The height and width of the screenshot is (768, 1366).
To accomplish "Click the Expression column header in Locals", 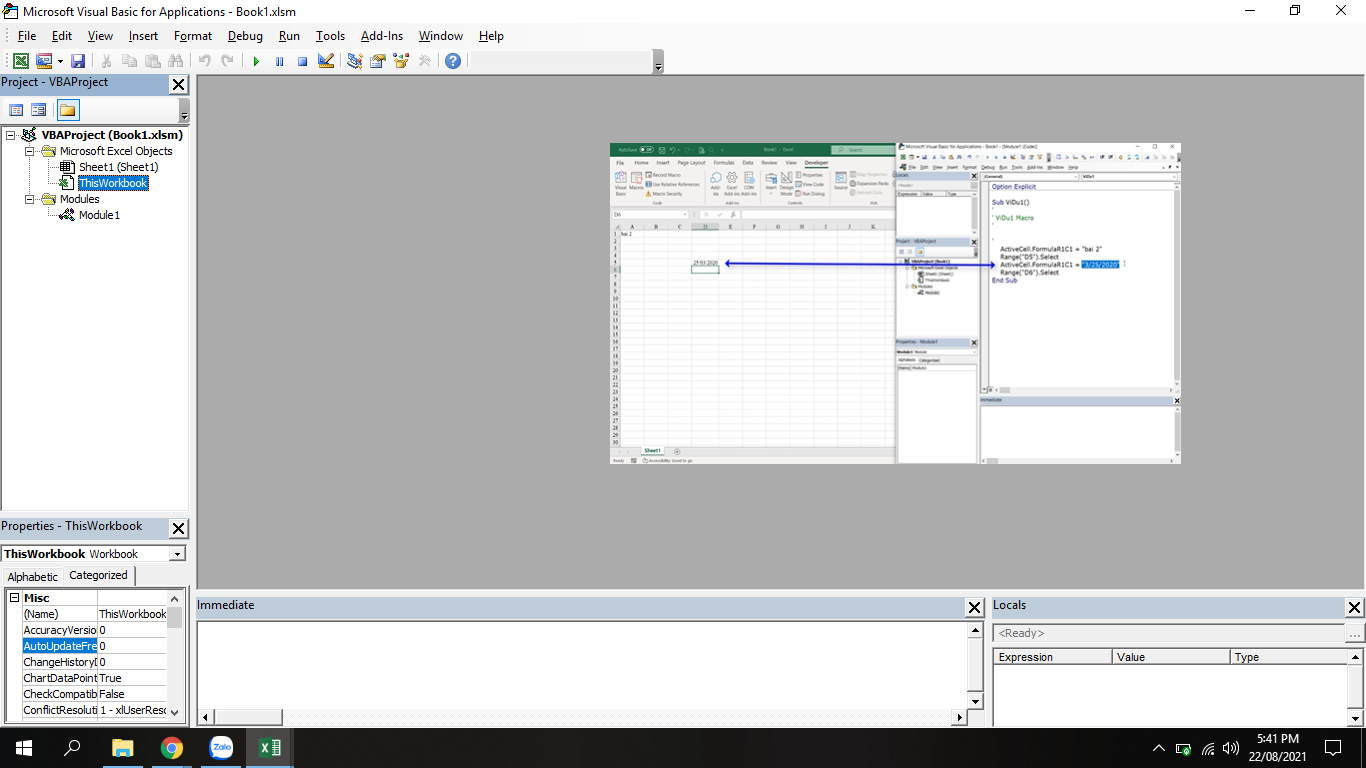I will click(x=1053, y=657).
